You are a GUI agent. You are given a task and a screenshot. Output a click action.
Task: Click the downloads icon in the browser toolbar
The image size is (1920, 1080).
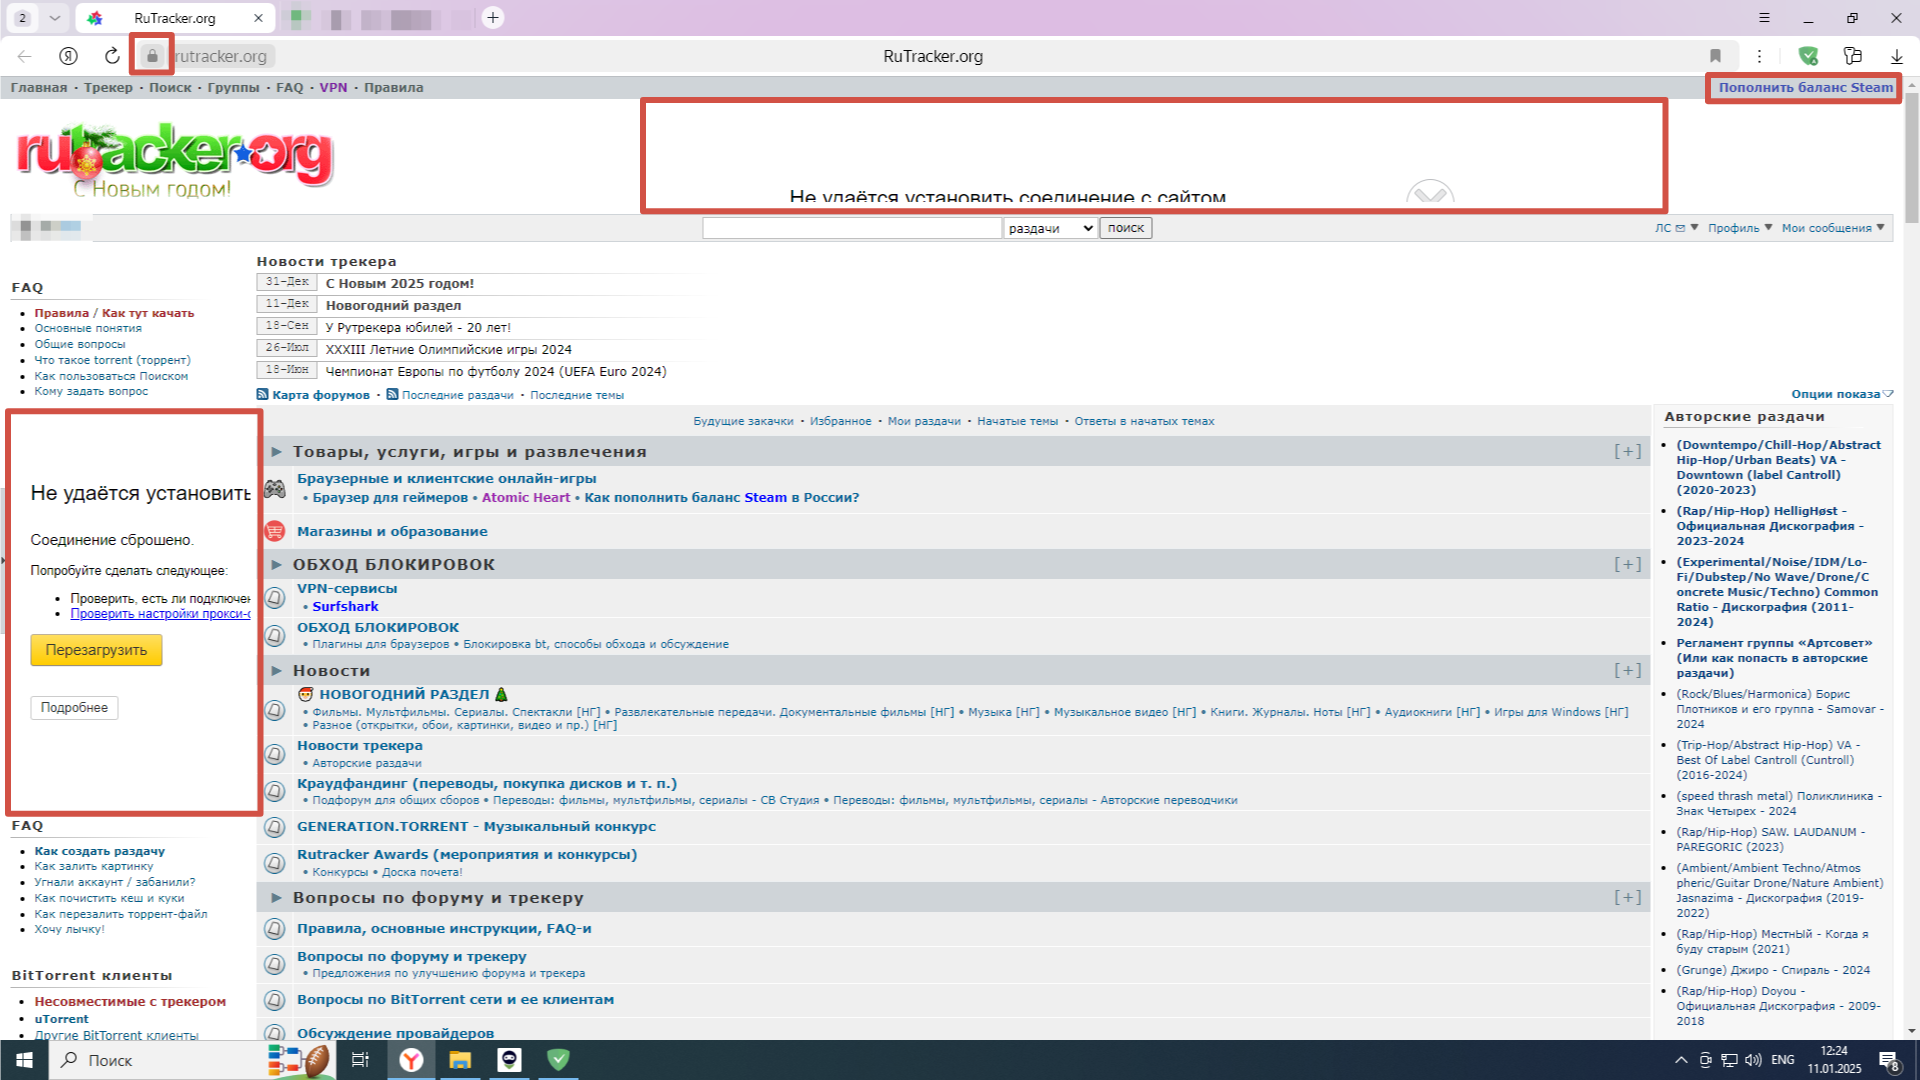1896,56
